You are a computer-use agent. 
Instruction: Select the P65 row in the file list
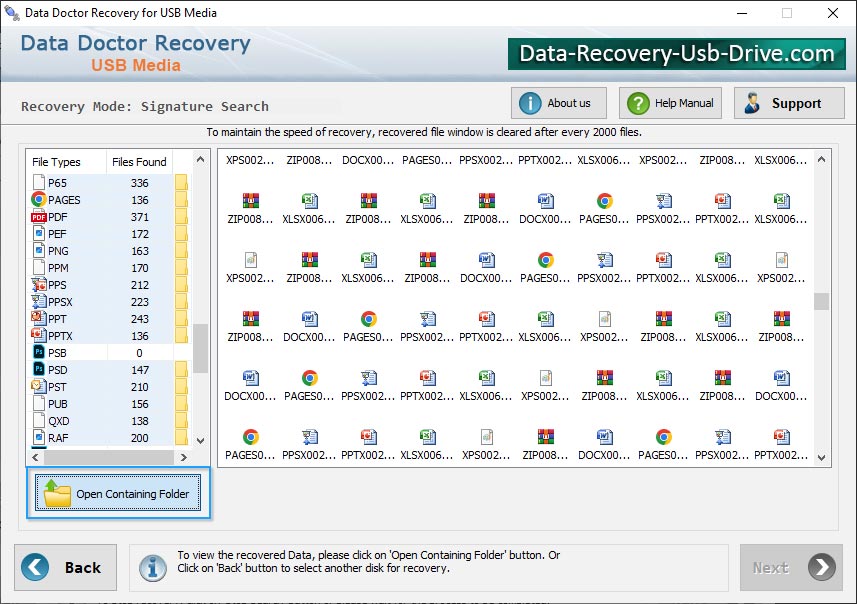coord(65,182)
